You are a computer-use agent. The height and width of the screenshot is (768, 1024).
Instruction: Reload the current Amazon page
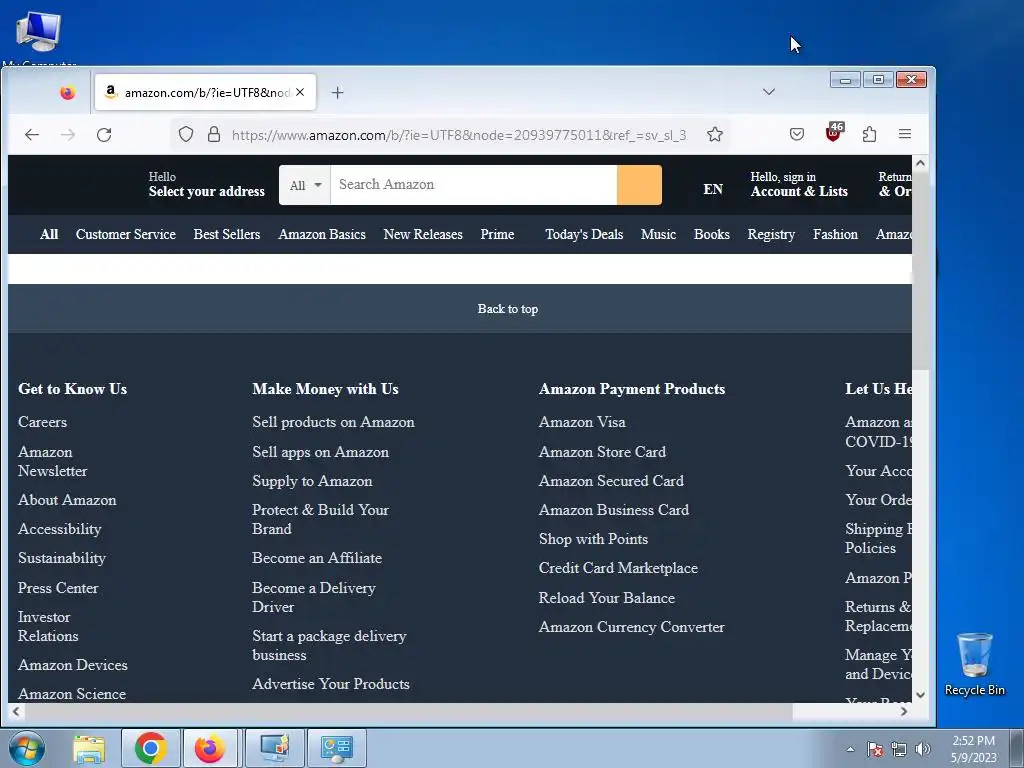click(104, 135)
